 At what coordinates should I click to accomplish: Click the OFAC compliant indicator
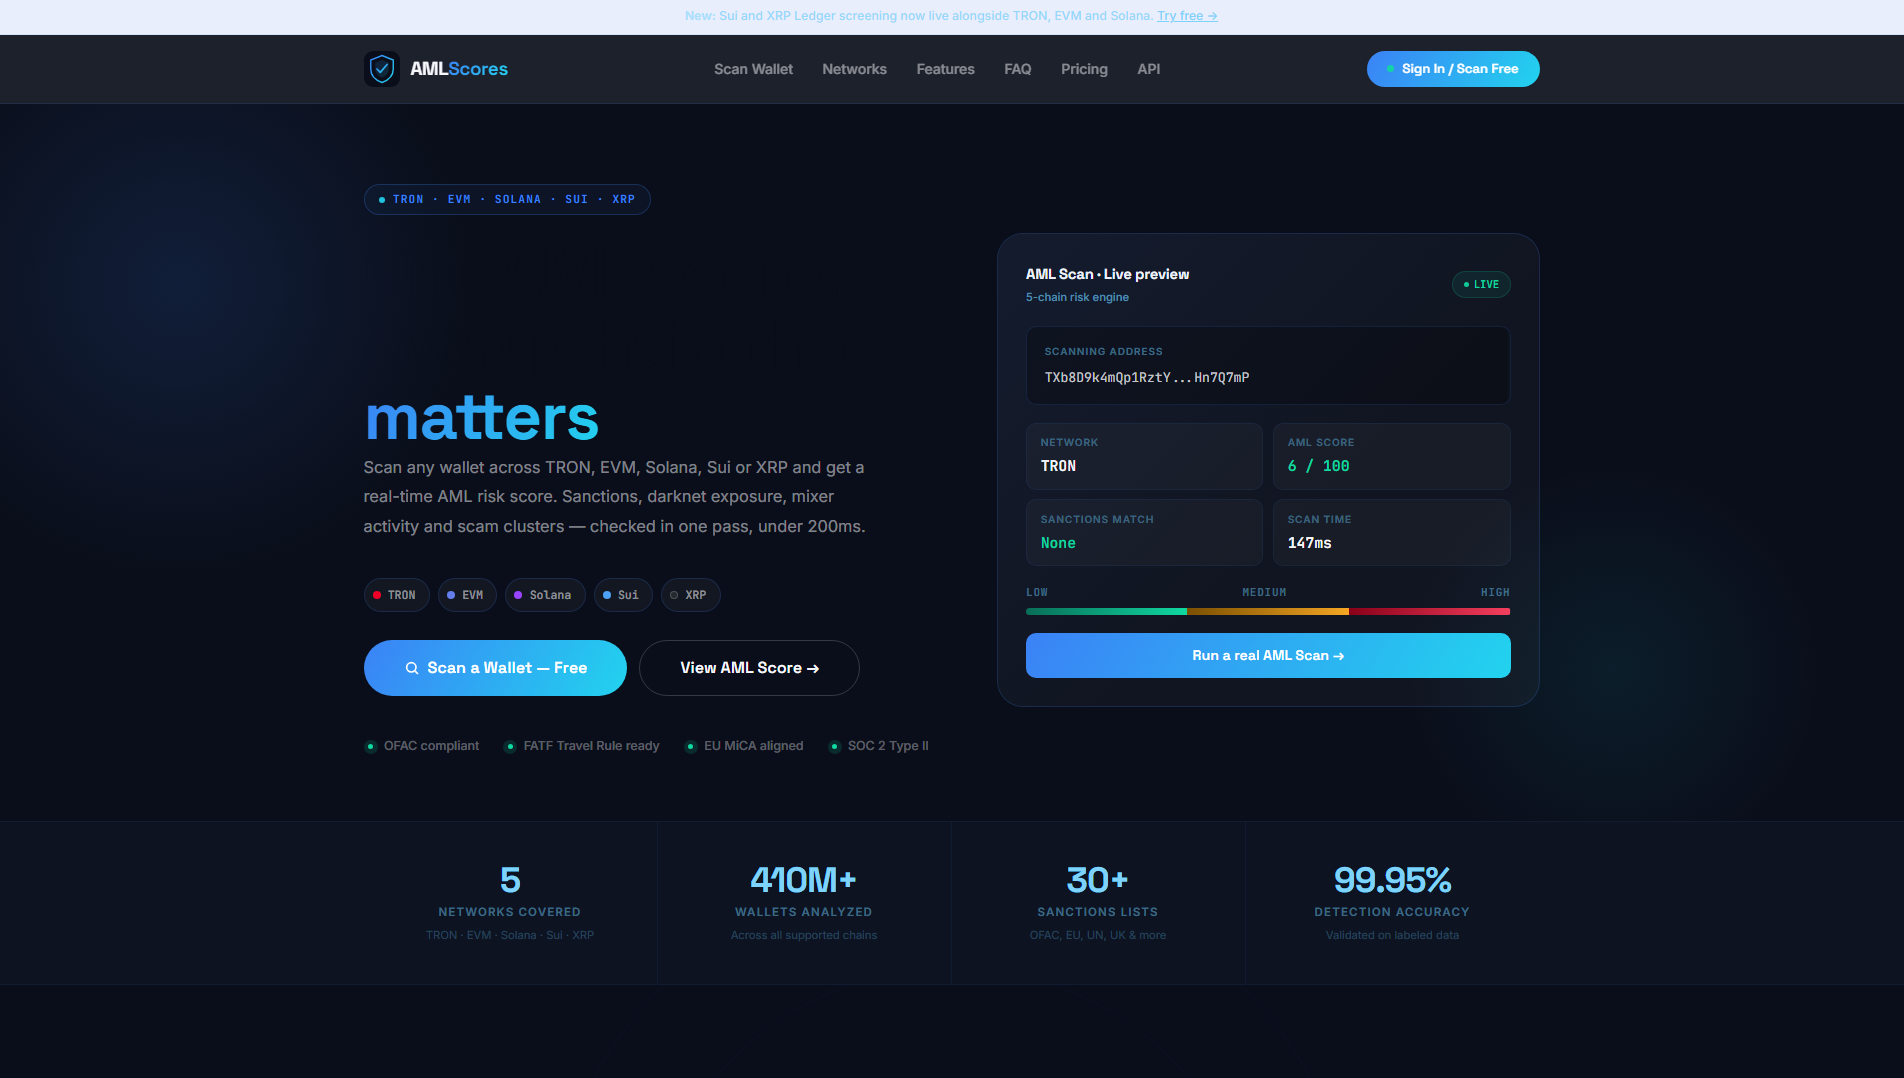coord(422,746)
